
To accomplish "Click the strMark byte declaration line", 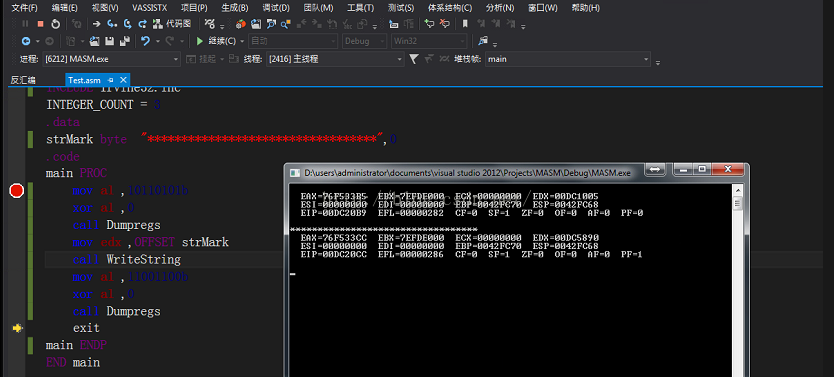I will point(221,139).
